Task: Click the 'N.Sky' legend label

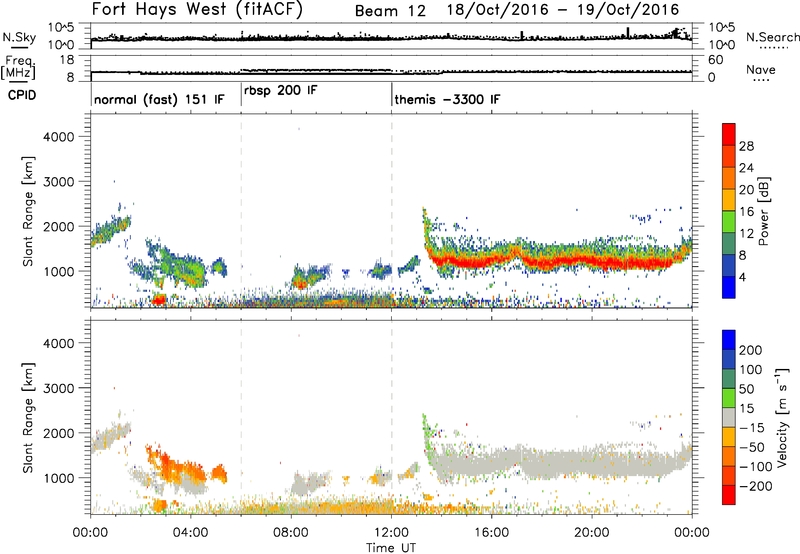Action: (19, 37)
